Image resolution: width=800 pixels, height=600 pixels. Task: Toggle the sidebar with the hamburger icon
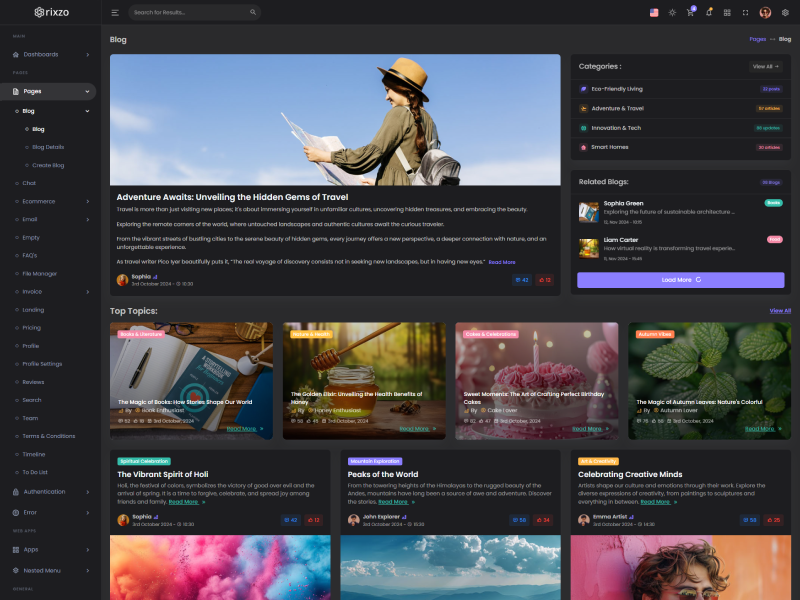click(115, 13)
